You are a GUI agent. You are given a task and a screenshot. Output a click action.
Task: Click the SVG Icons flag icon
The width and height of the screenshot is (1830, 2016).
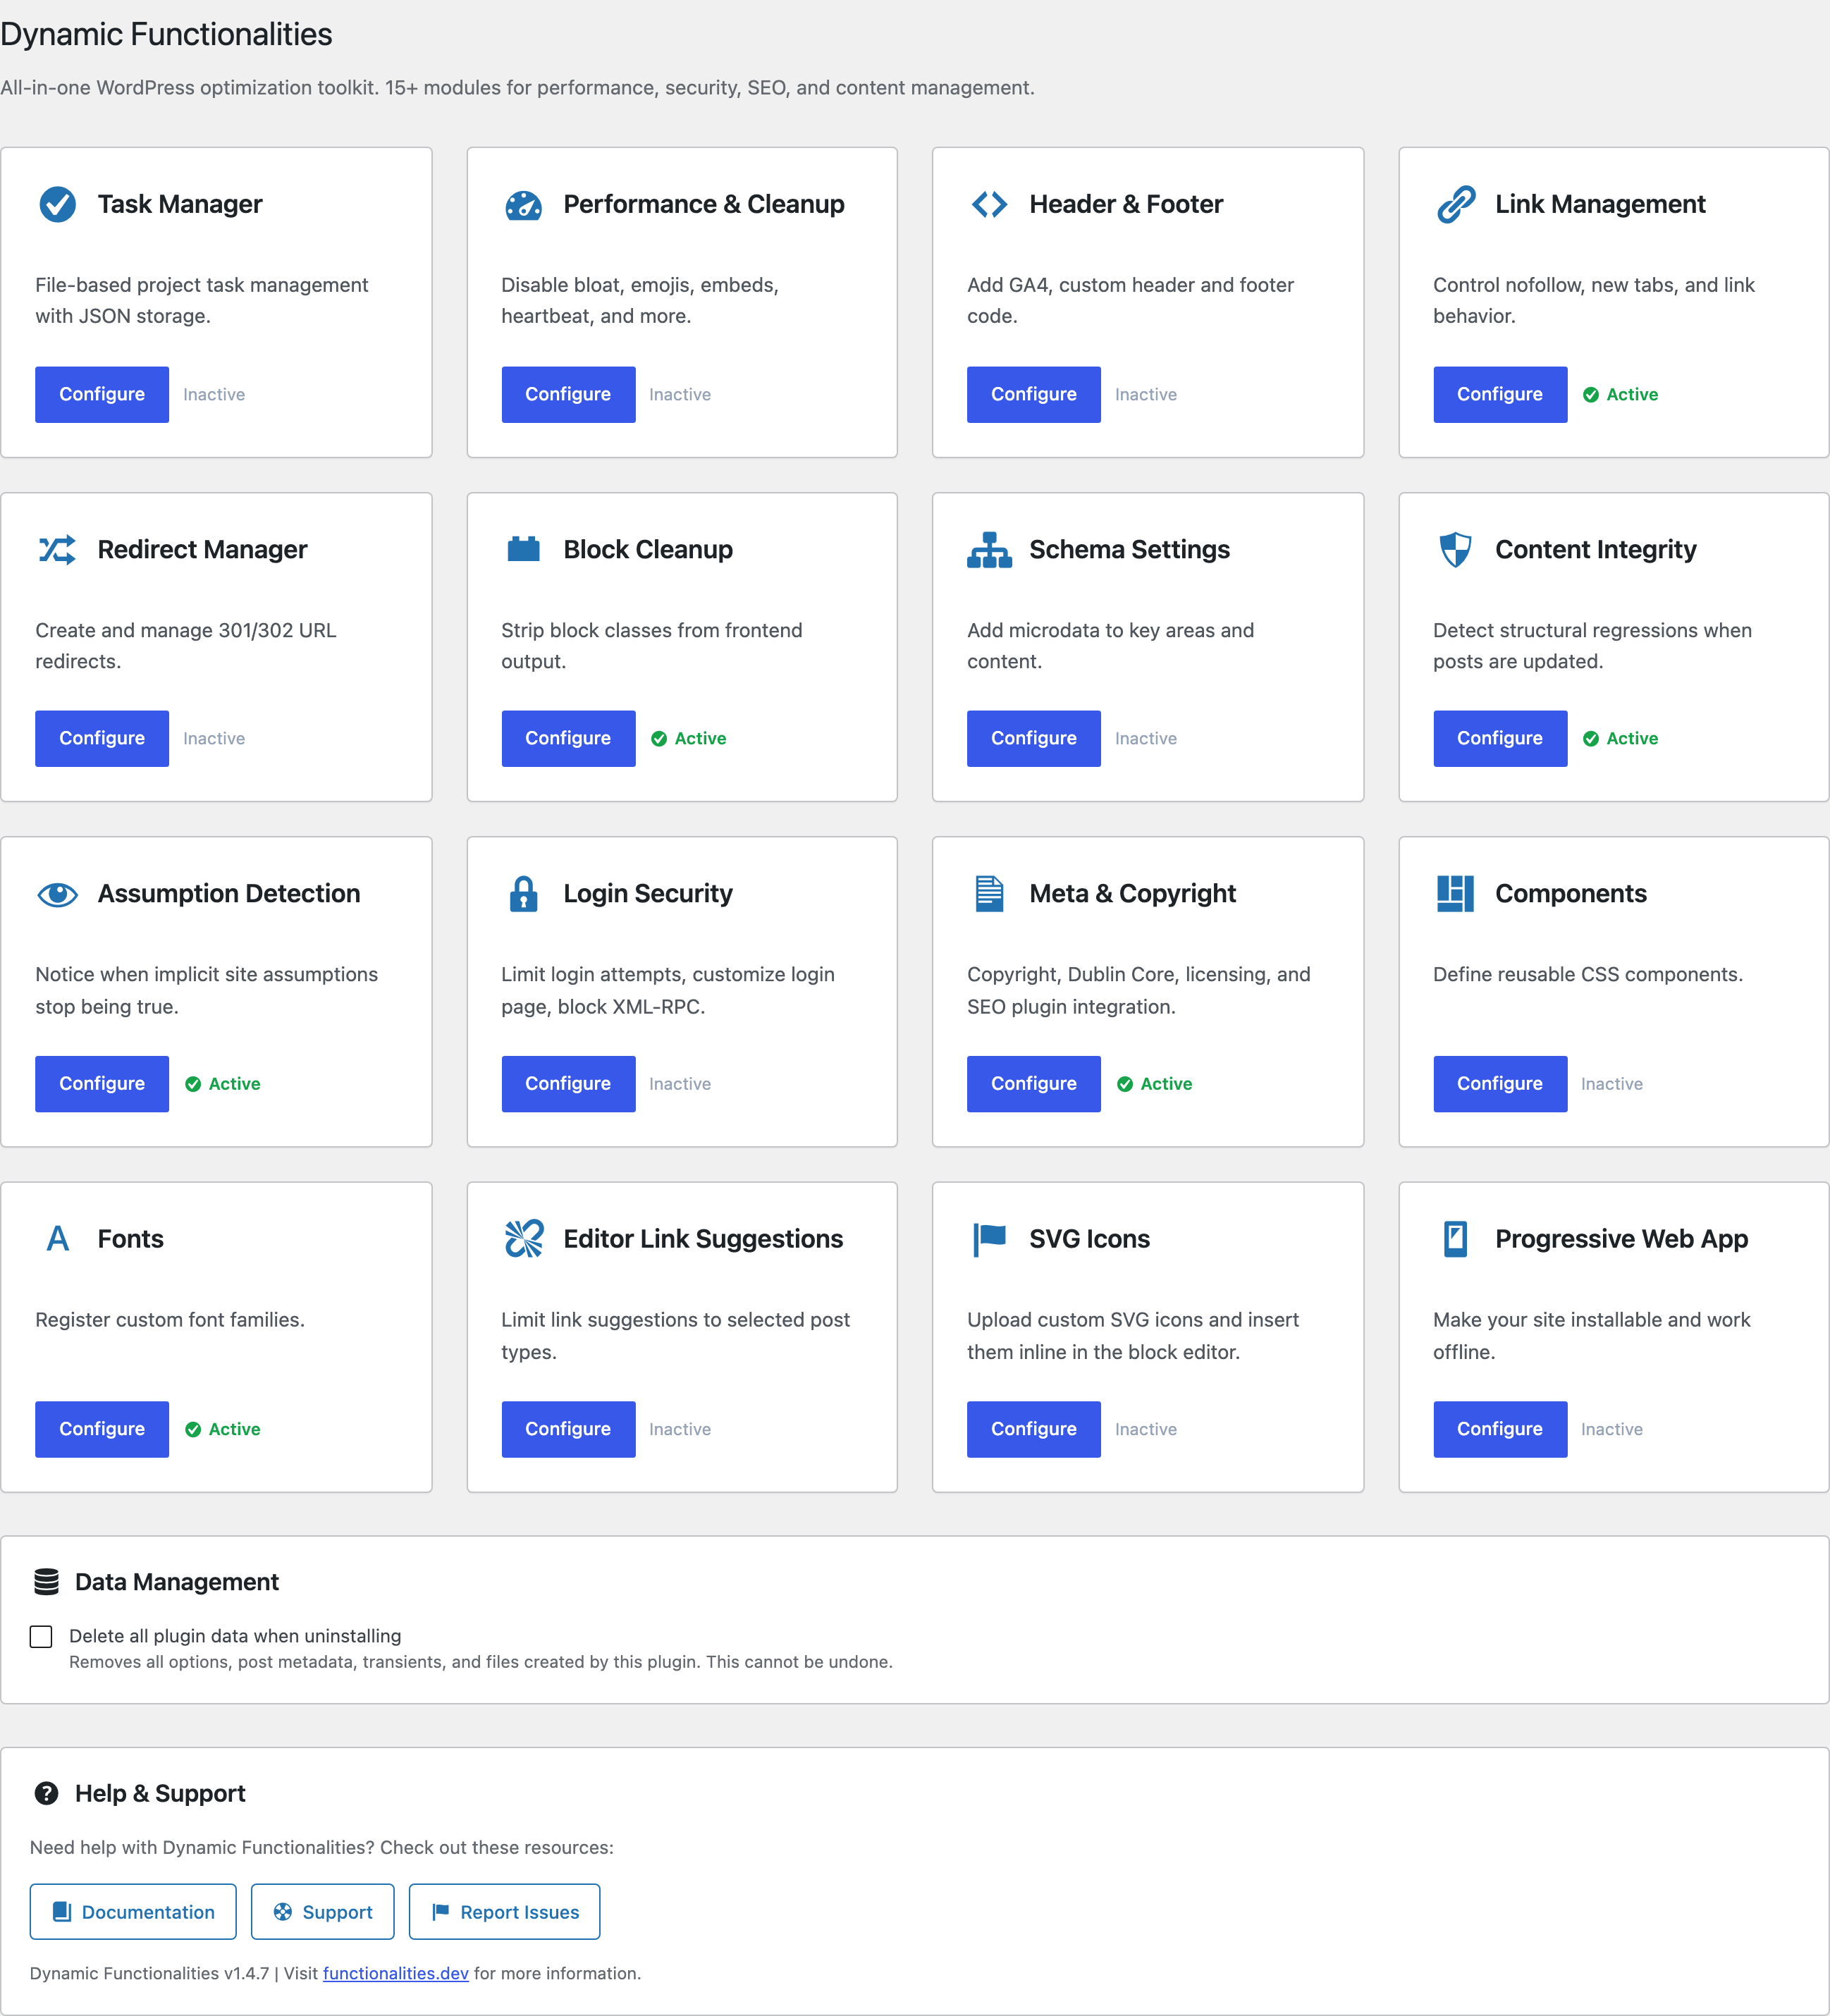coord(989,1239)
